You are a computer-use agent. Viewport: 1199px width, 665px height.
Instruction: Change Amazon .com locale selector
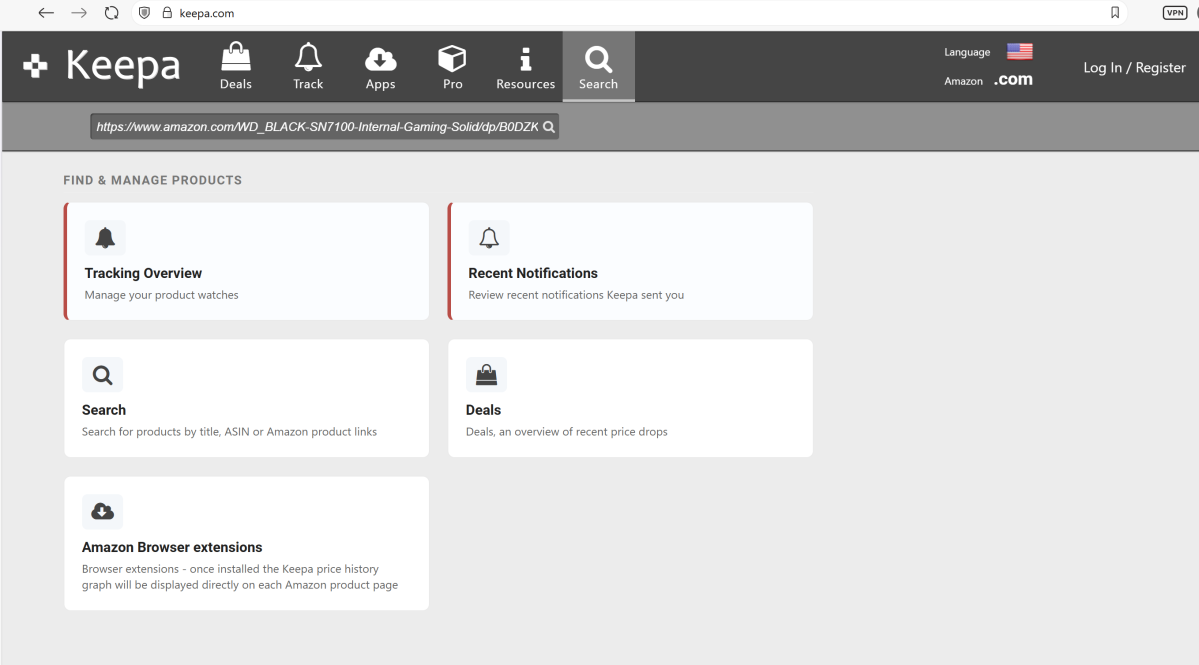[x=1012, y=81]
